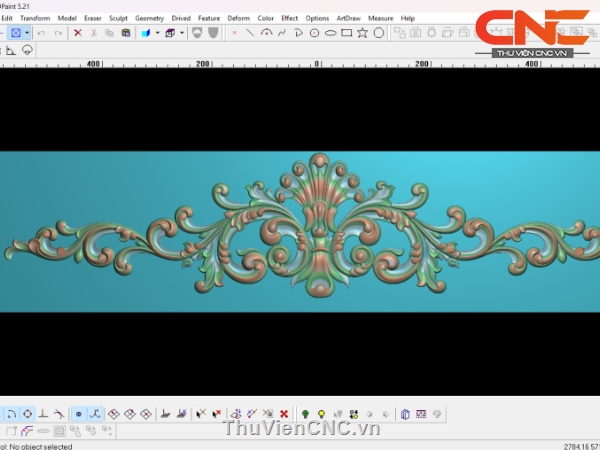600x450 pixels.
Task: Select the star shape tool
Action: tap(362, 33)
